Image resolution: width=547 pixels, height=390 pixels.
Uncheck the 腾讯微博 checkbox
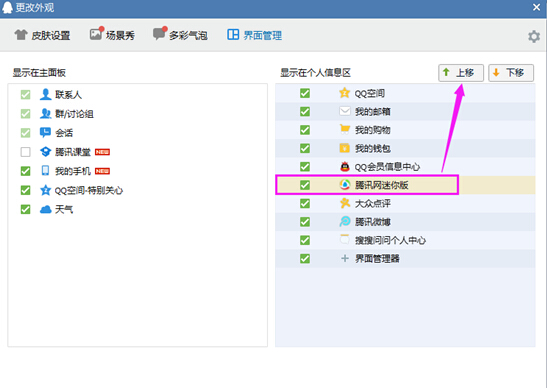(x=305, y=222)
